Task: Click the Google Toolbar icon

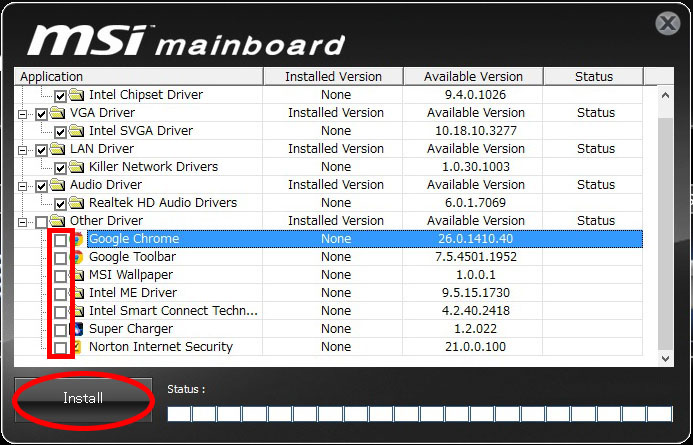Action: pyautogui.click(x=78, y=257)
